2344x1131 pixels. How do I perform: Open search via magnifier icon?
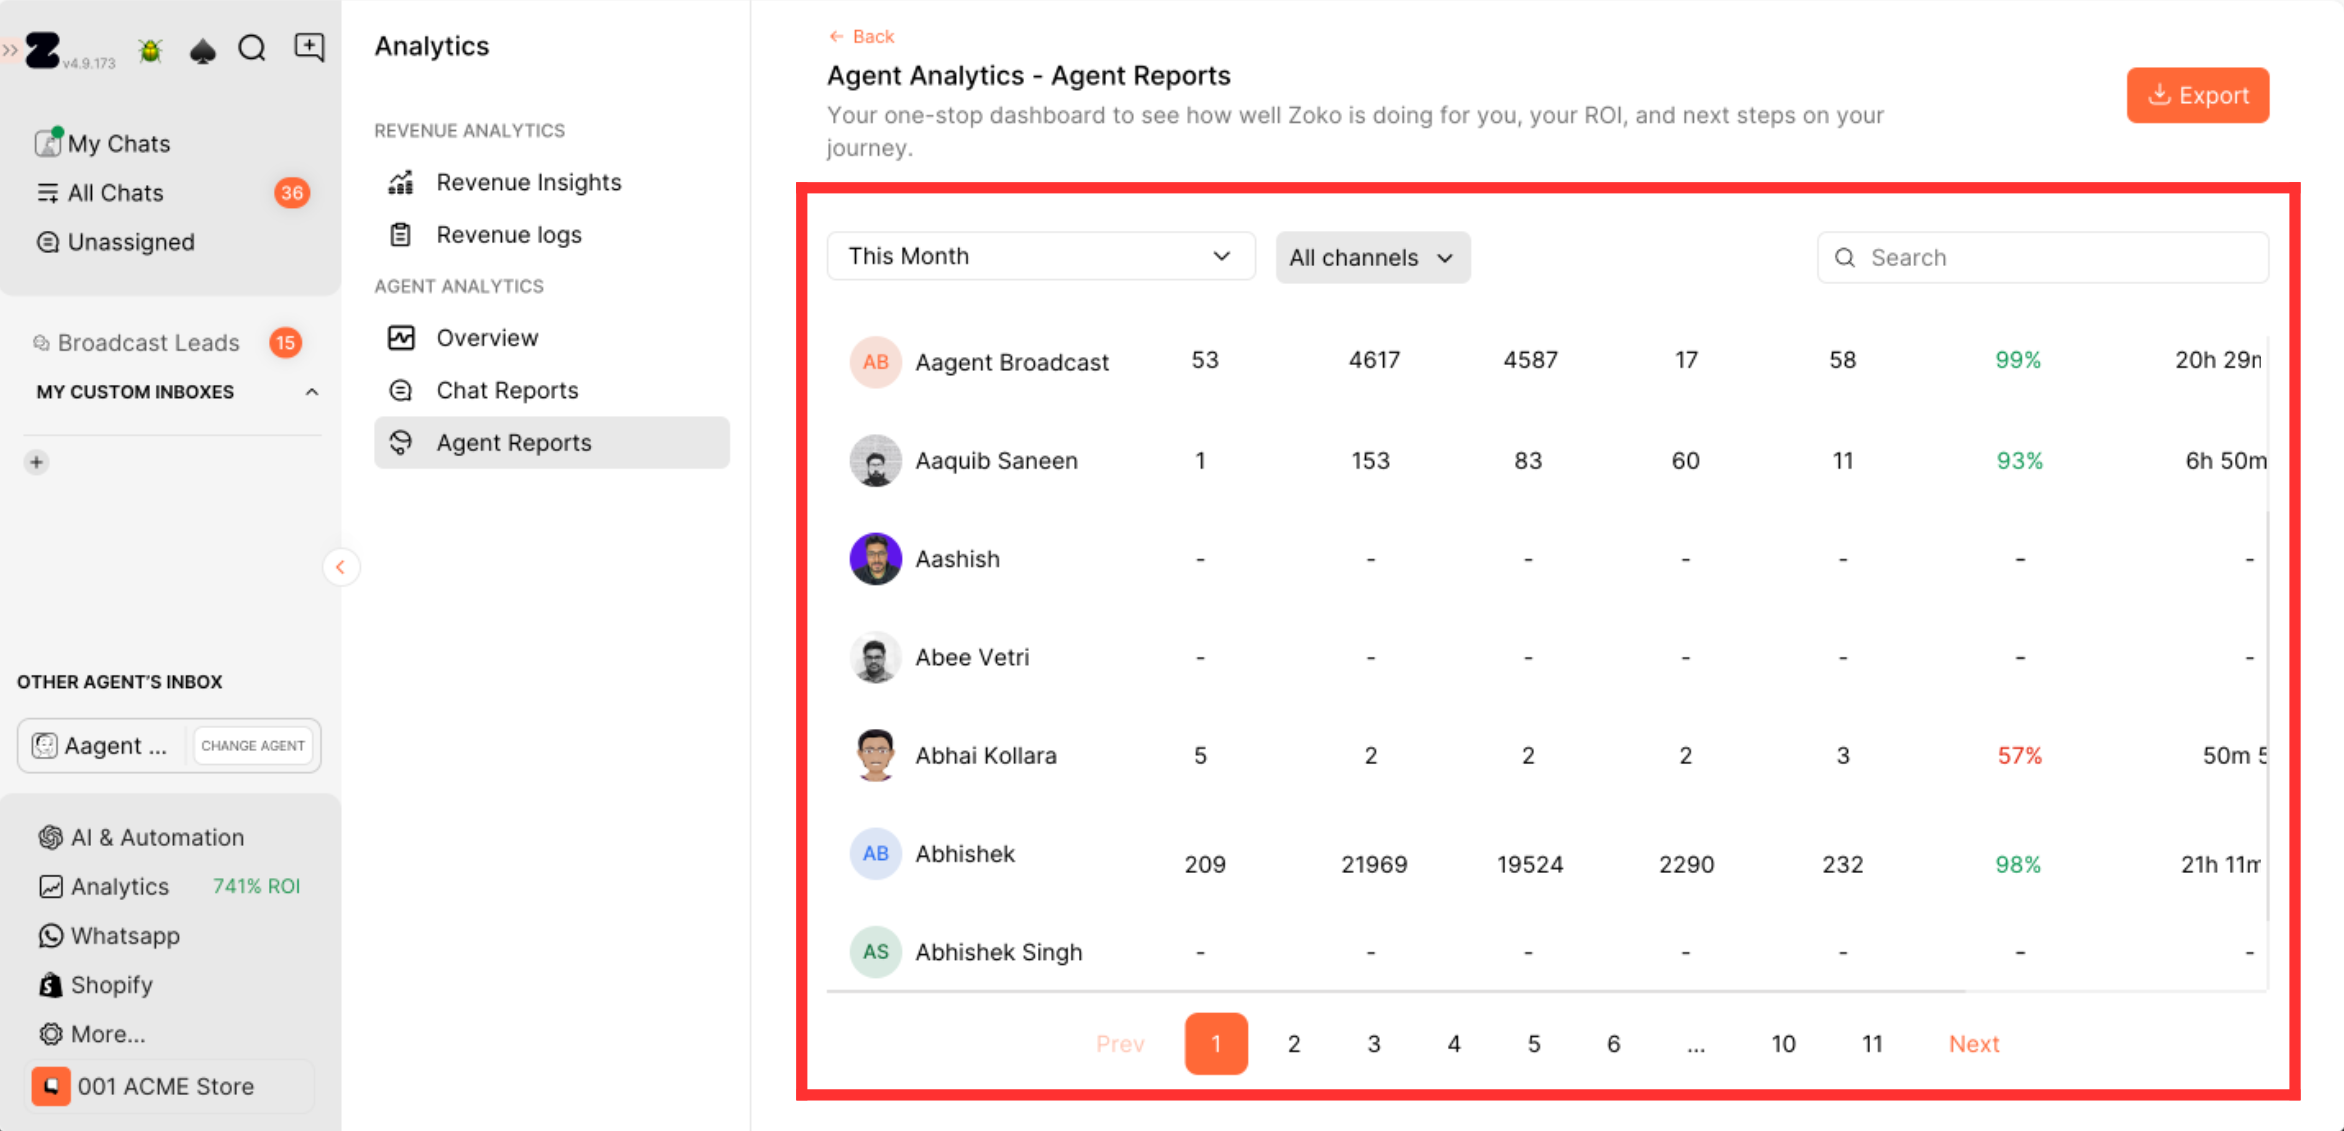[x=252, y=48]
